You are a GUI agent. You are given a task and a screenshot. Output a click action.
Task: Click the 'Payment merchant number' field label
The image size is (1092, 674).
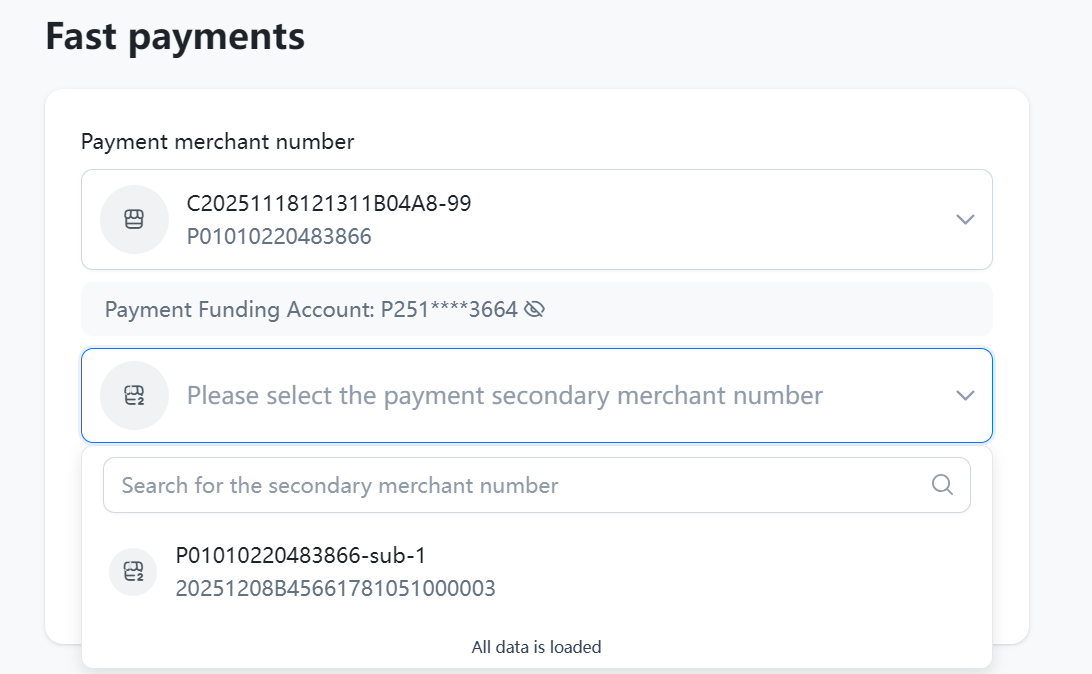[x=217, y=142]
